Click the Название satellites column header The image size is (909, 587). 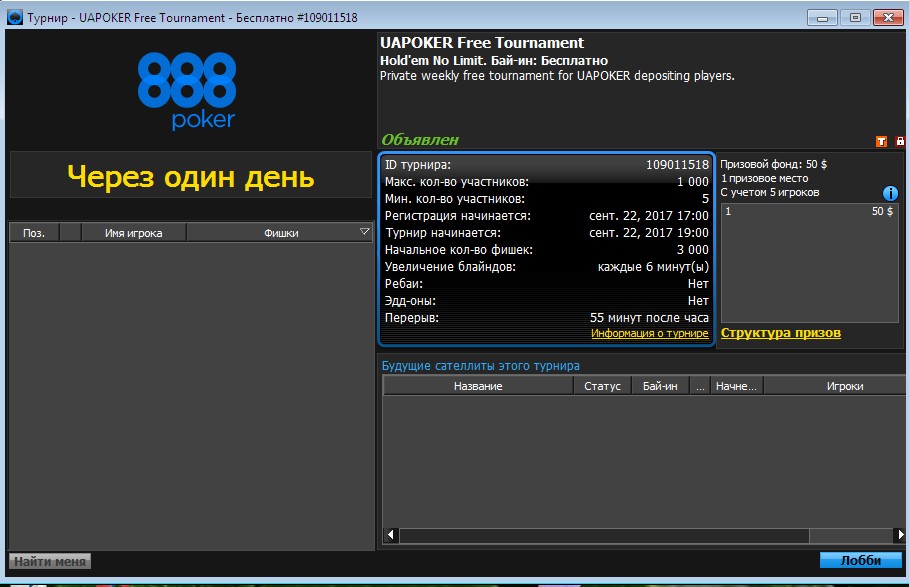coord(478,386)
